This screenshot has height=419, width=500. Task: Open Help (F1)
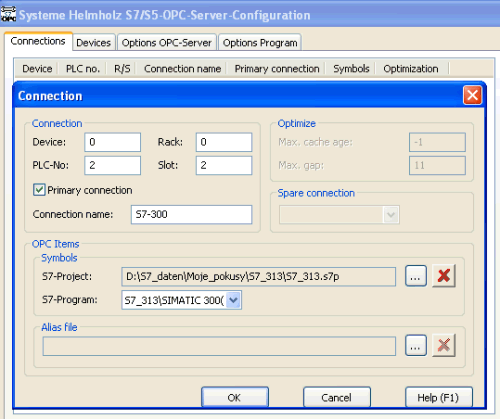click(x=439, y=397)
